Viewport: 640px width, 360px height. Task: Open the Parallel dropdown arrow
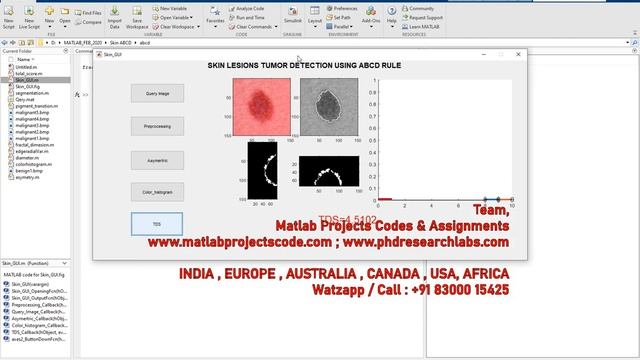pos(351,27)
